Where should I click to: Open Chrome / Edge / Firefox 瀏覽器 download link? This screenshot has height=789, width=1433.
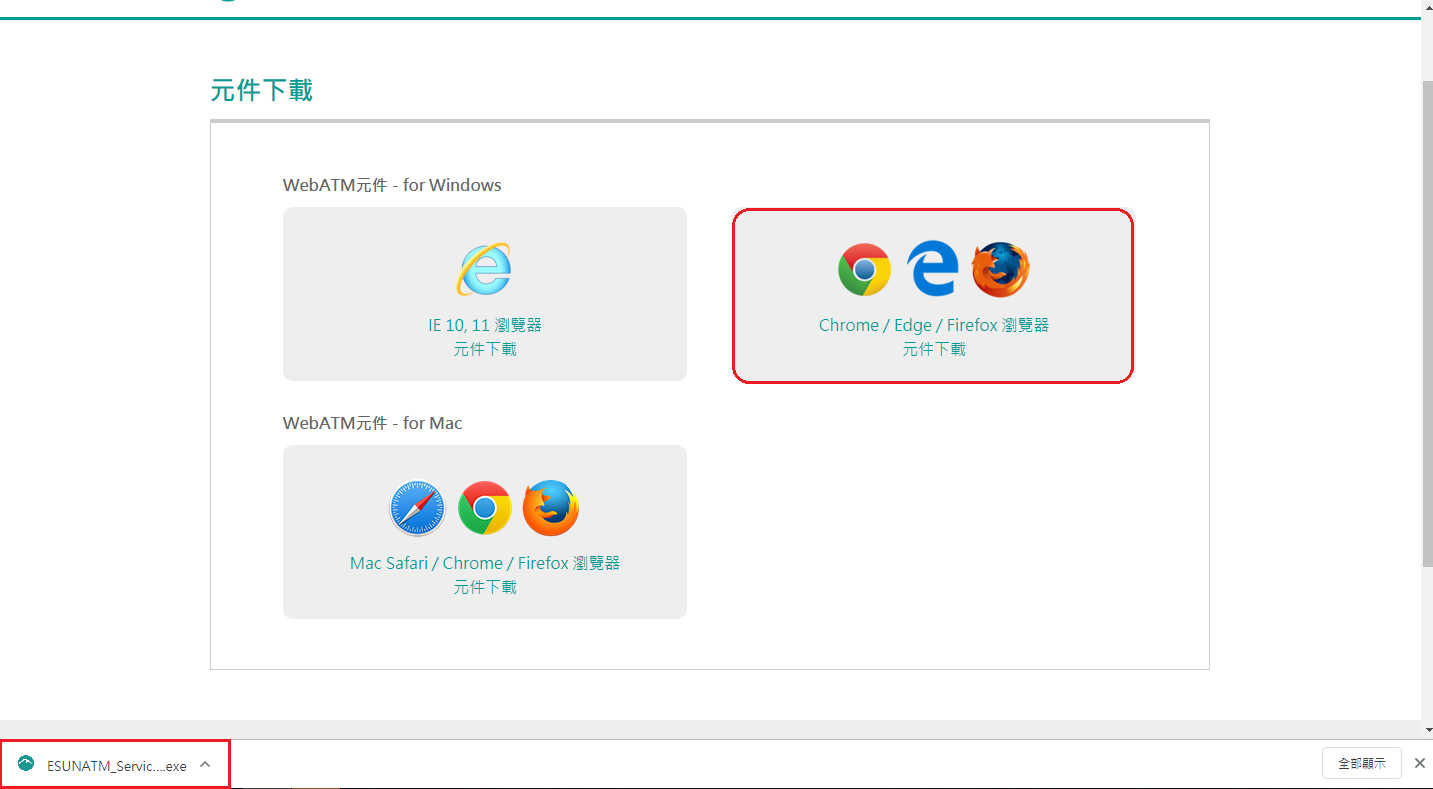tap(934, 325)
